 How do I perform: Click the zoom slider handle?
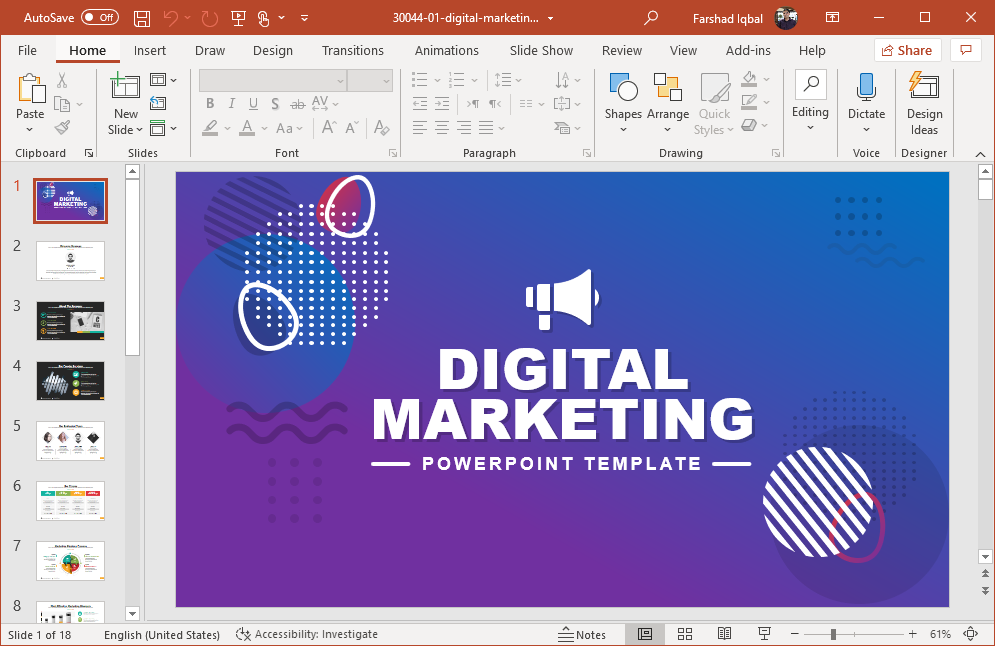[x=833, y=634]
